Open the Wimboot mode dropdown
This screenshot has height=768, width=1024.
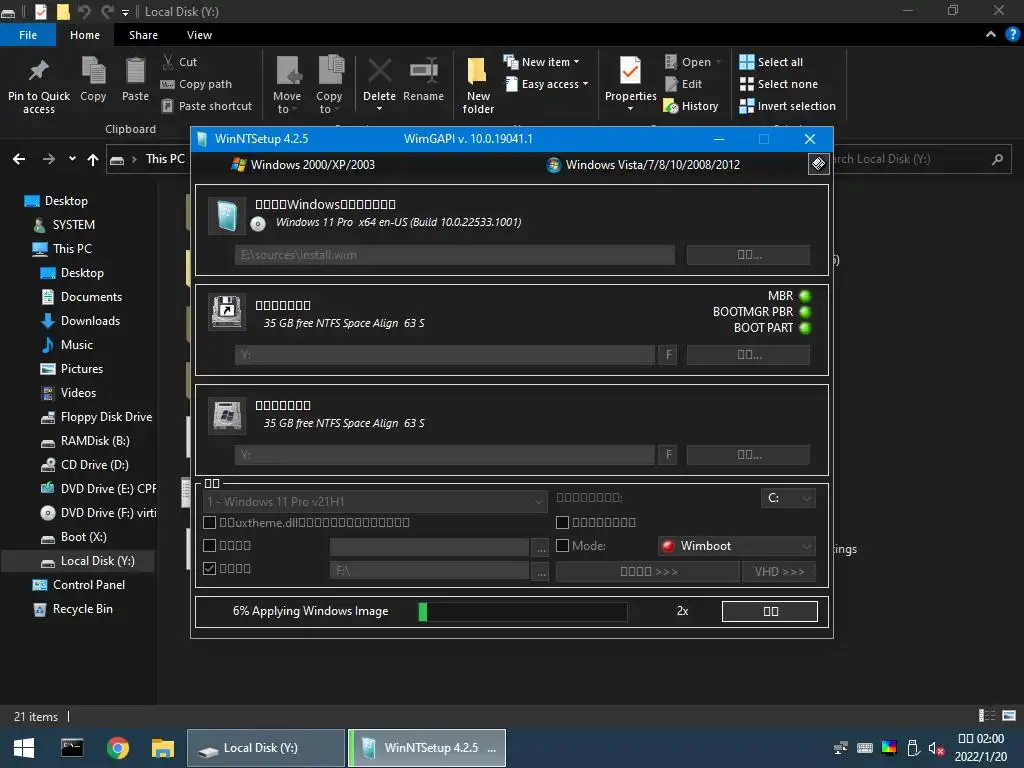tap(737, 546)
